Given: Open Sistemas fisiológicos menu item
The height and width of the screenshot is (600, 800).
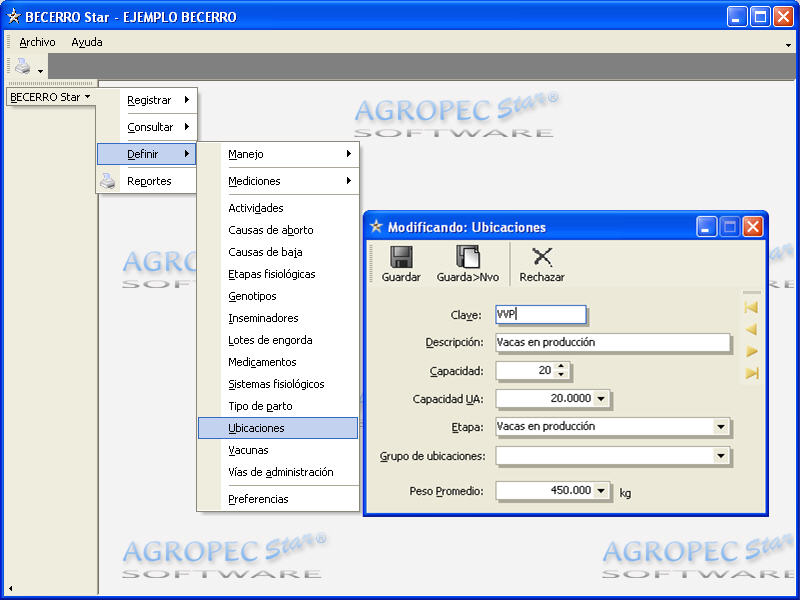Looking at the screenshot, I should tap(278, 384).
